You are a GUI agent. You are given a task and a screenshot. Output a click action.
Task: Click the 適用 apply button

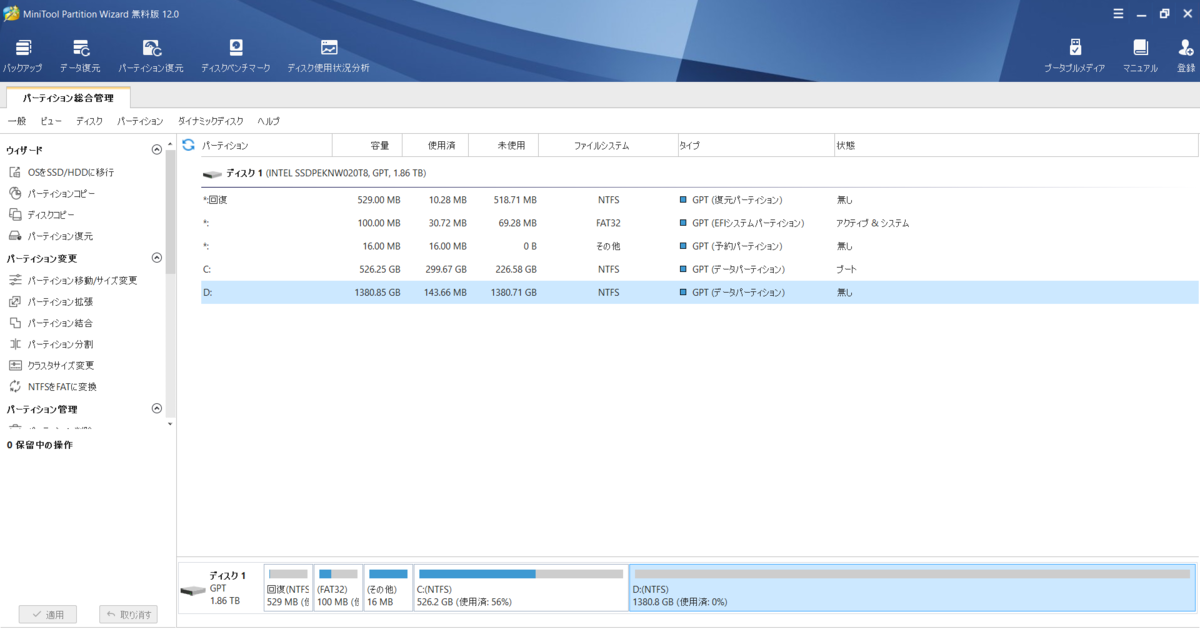click(x=48, y=614)
